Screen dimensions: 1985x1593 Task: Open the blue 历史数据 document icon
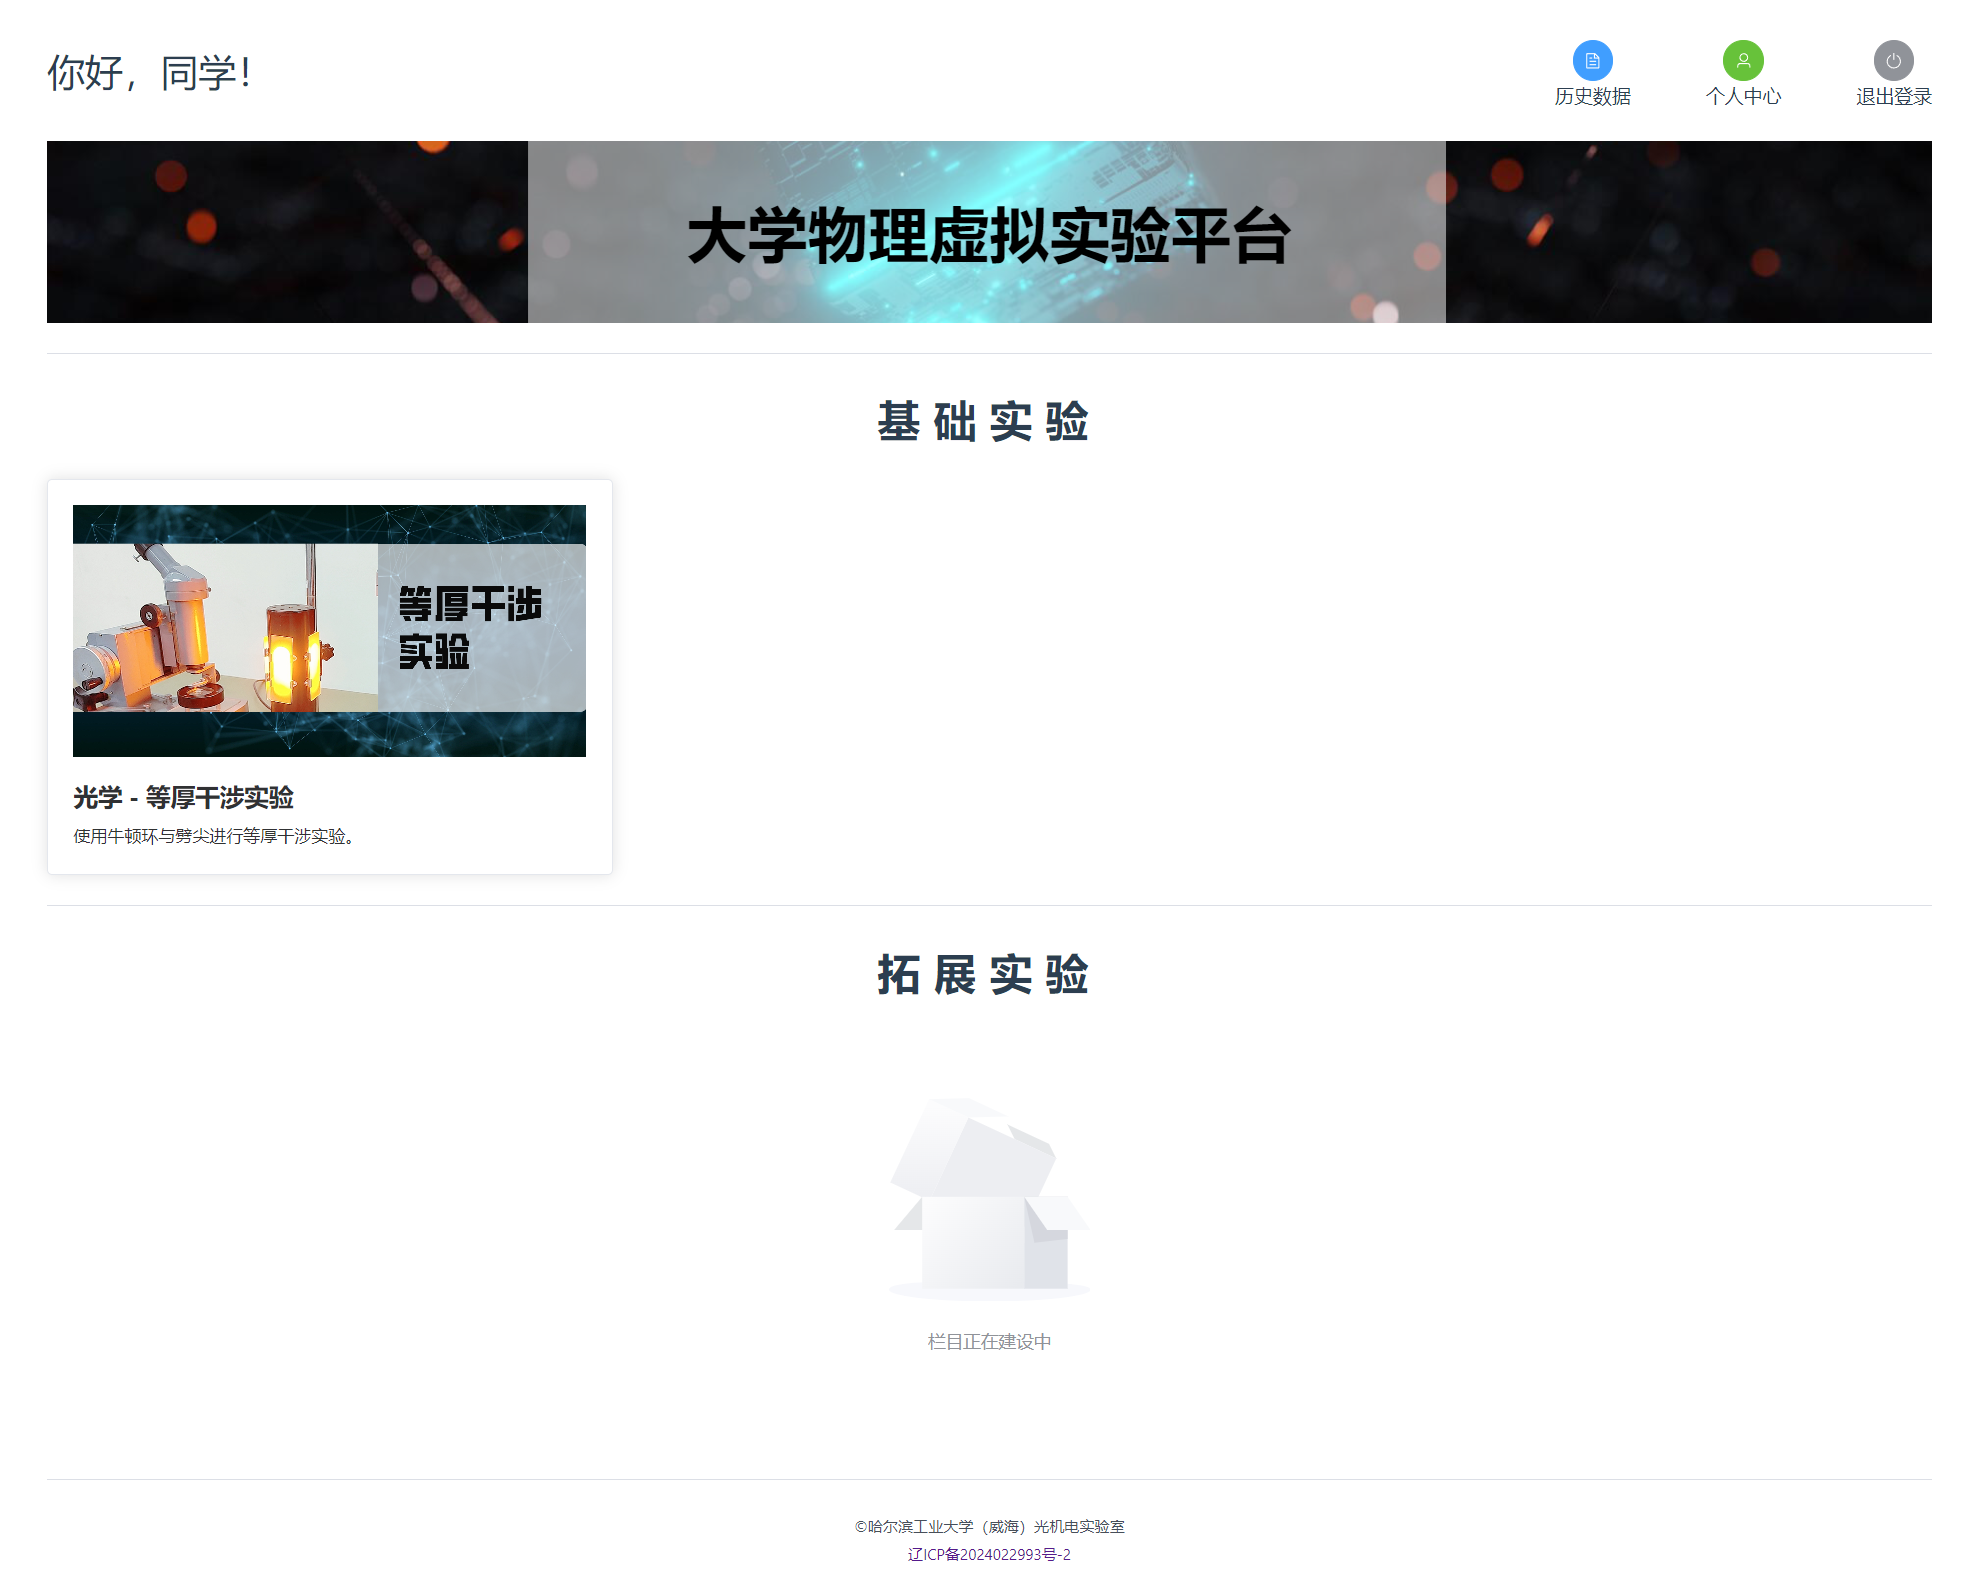pos(1592,60)
